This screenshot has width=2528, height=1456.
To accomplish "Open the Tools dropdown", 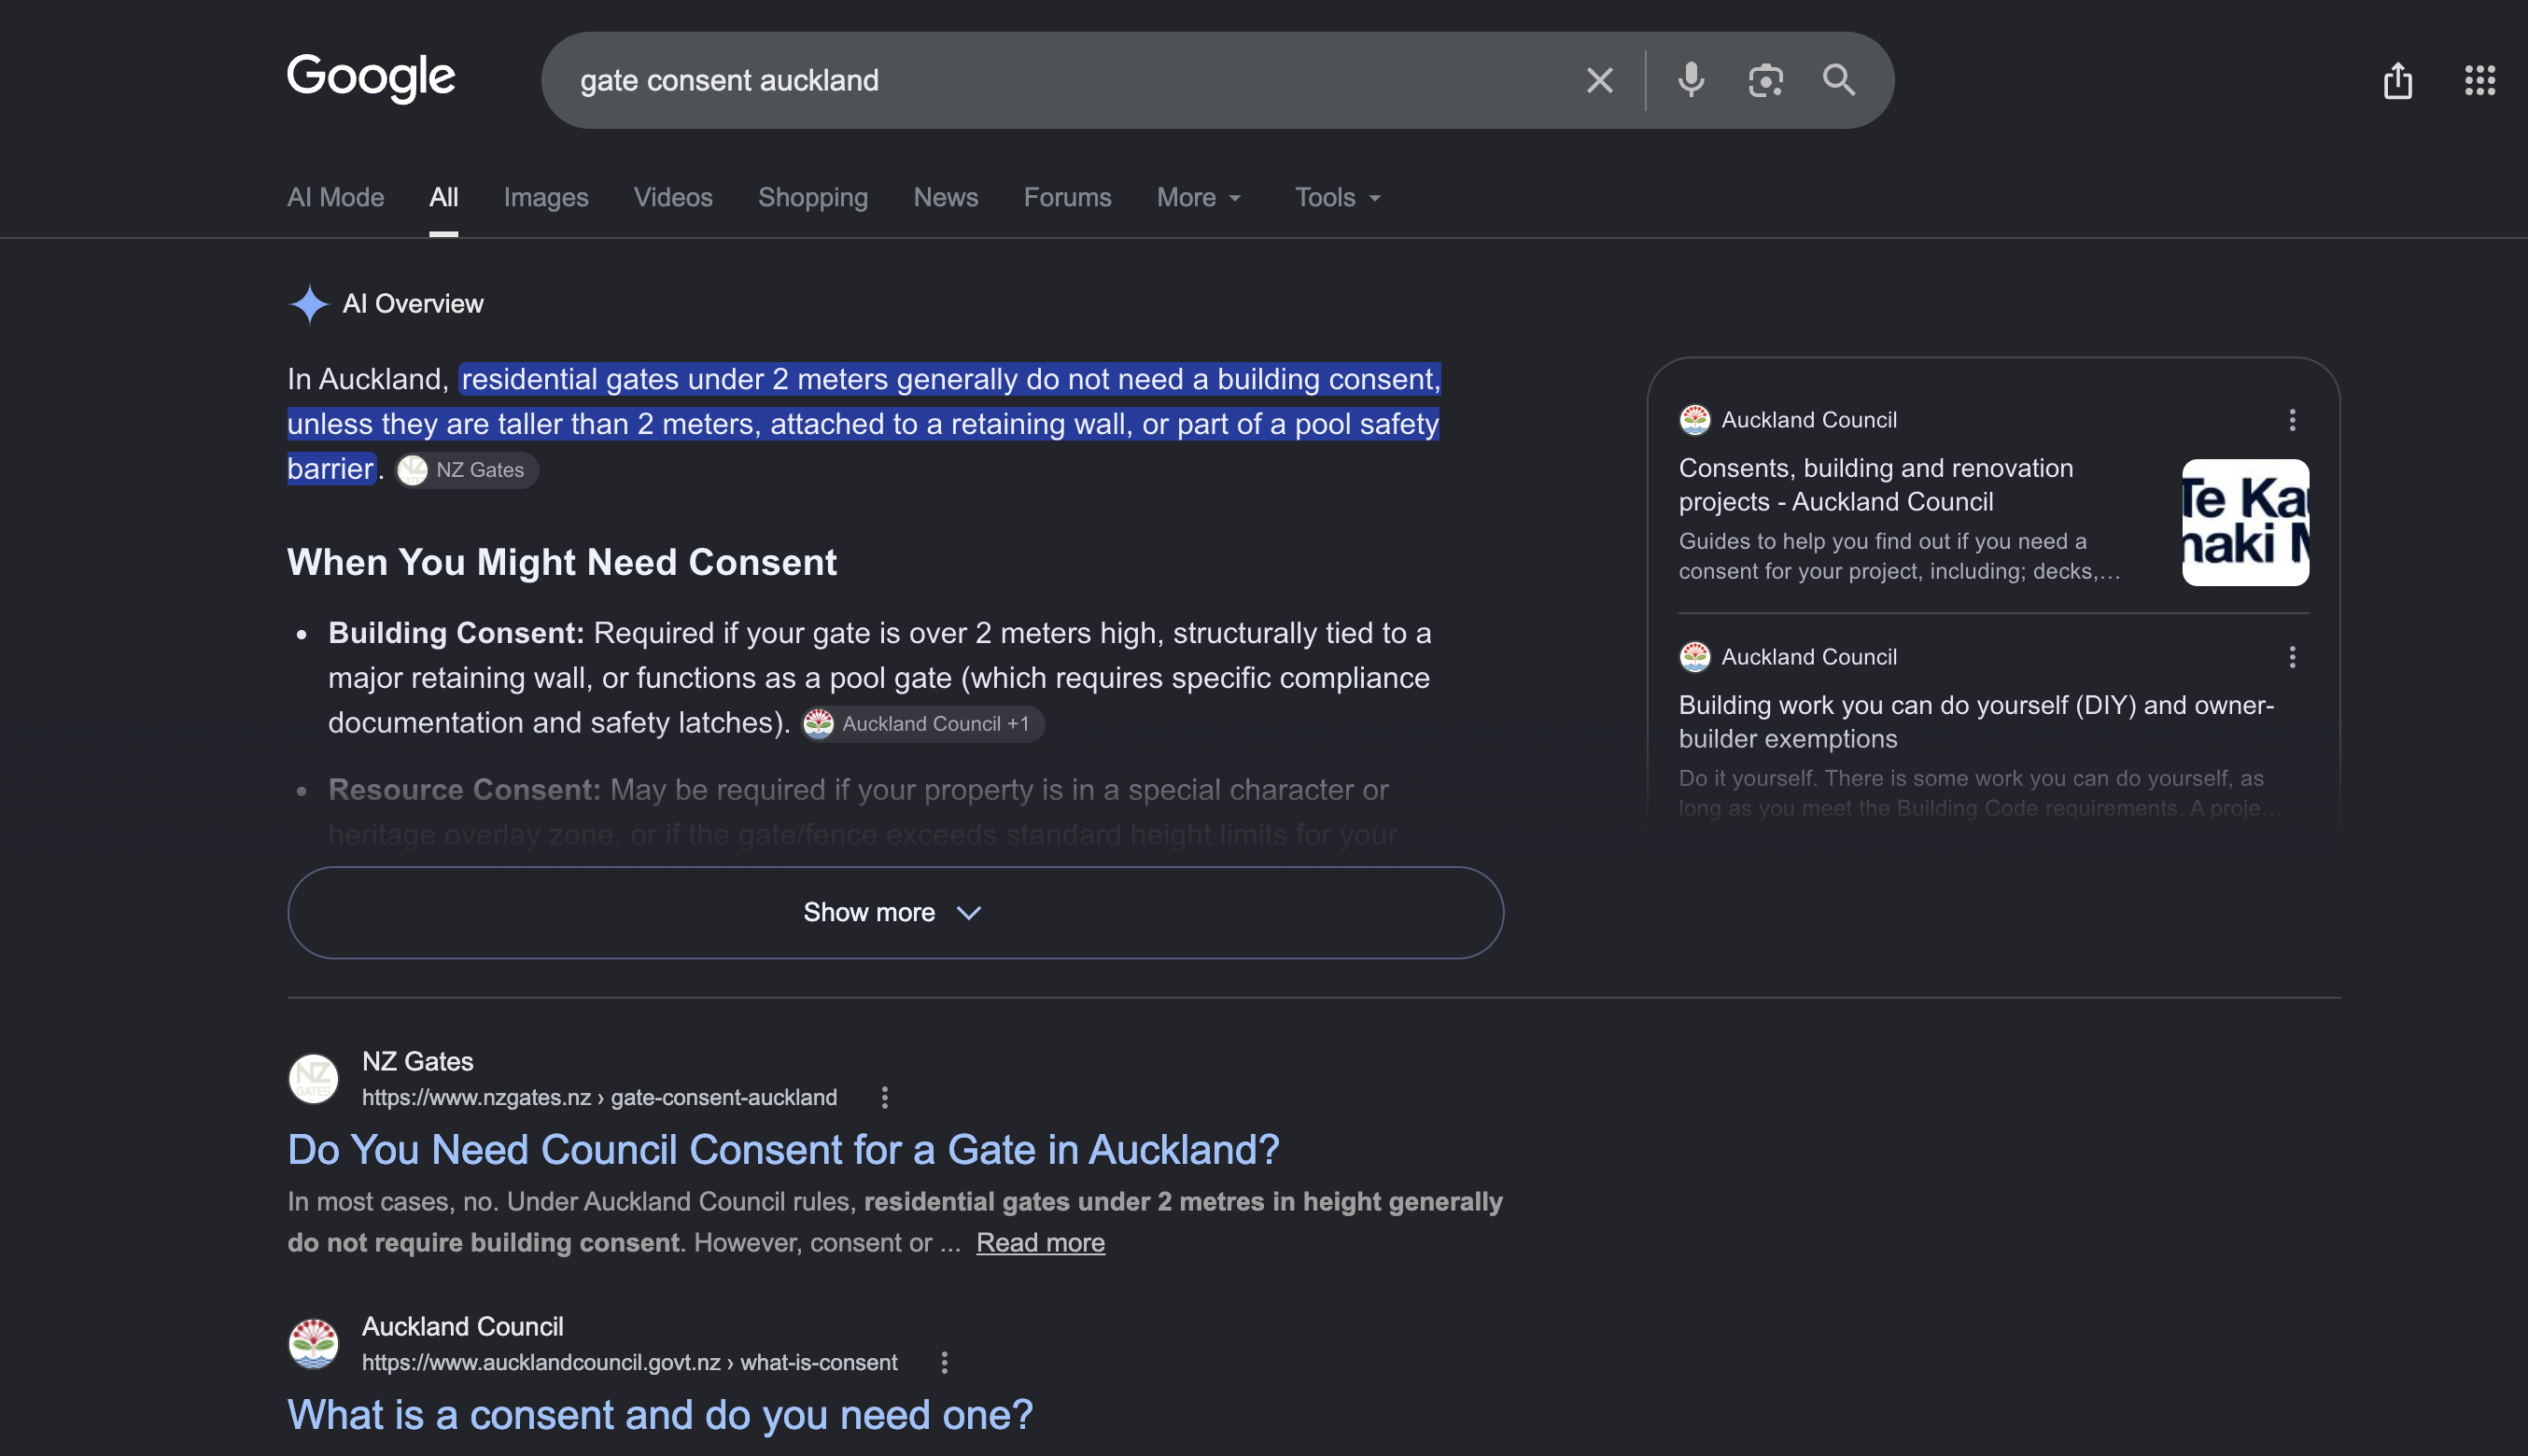I will pyautogui.click(x=1338, y=198).
